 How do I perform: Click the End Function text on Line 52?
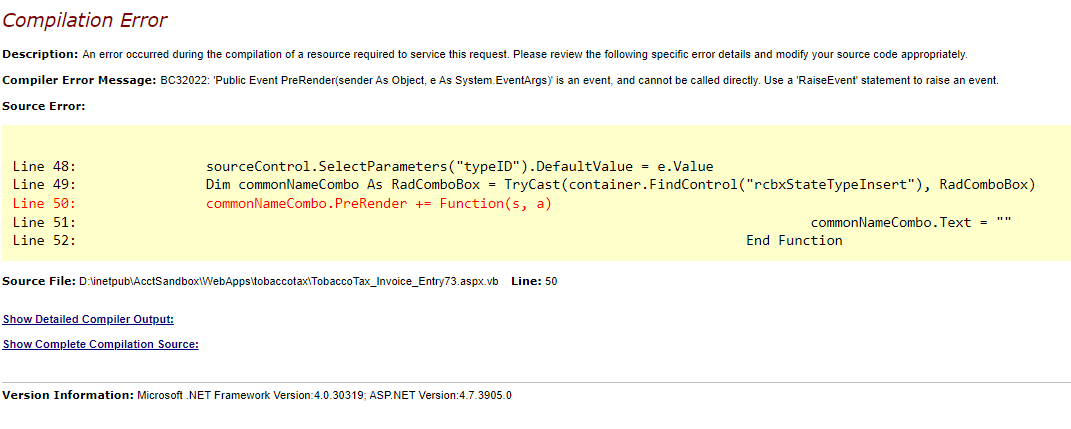[x=794, y=240]
